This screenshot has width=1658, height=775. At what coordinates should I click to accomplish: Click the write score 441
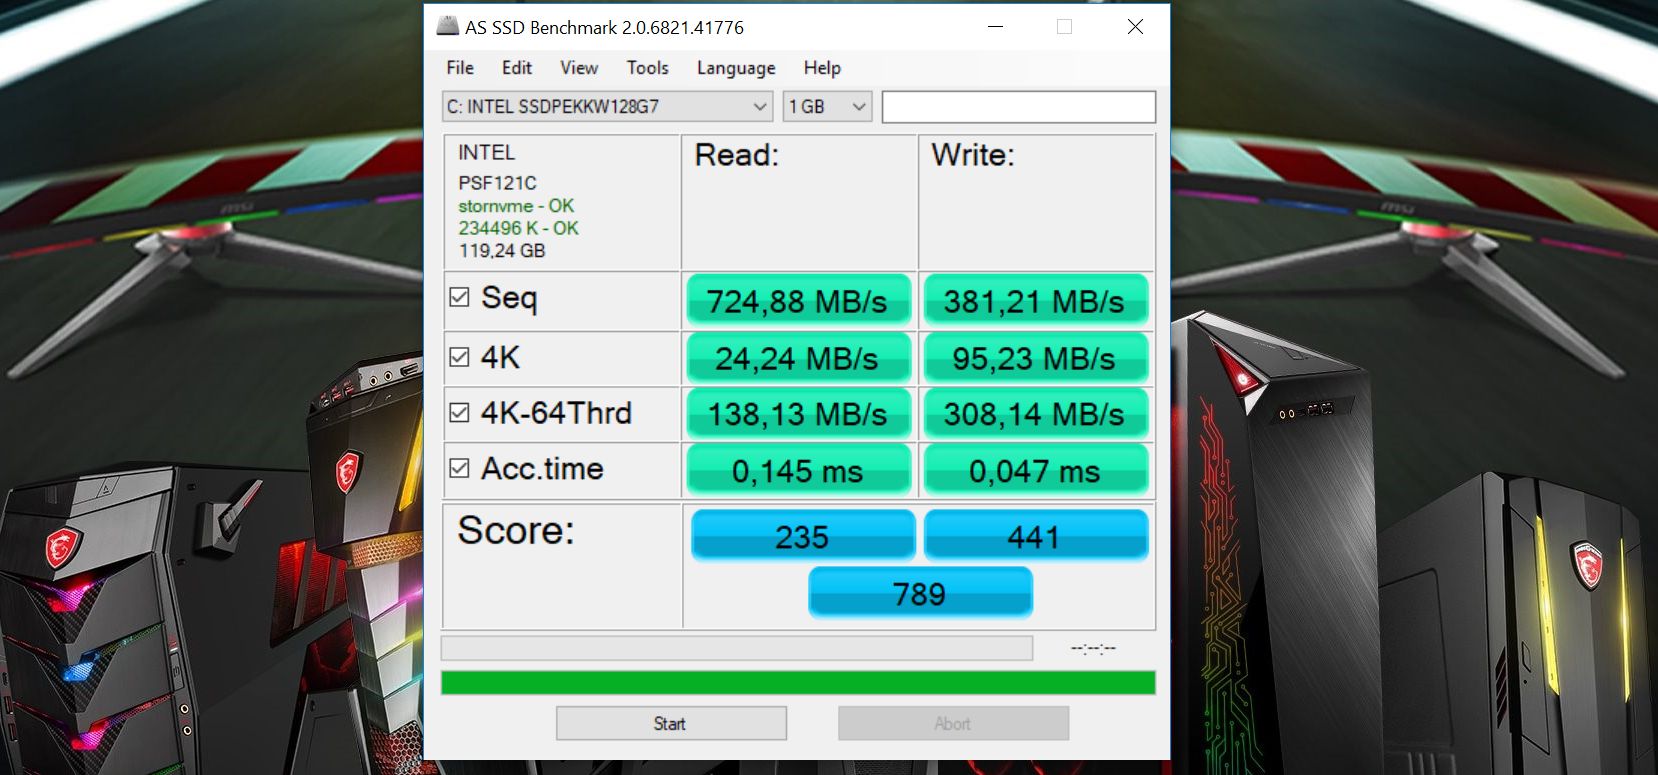click(1036, 535)
